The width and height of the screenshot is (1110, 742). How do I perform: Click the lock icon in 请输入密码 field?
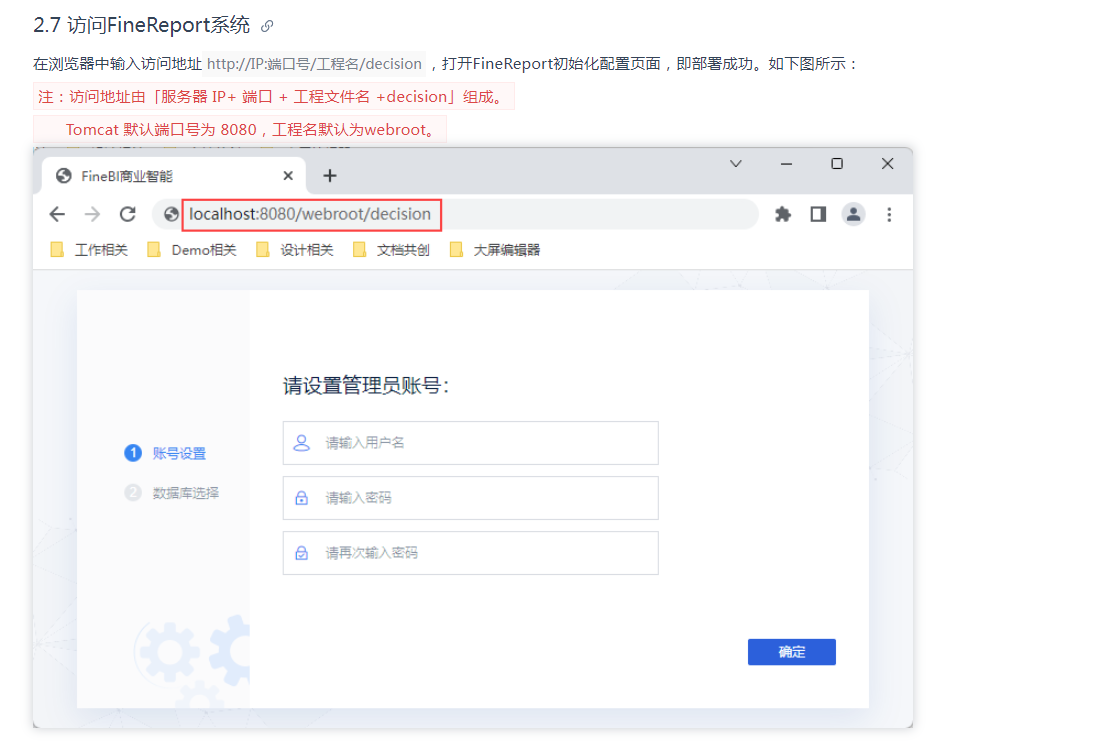302,498
